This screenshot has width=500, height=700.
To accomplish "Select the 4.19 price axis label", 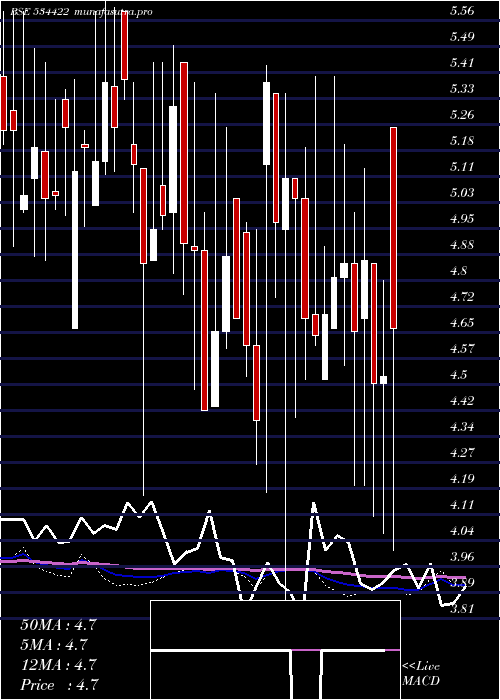I will point(462,479).
